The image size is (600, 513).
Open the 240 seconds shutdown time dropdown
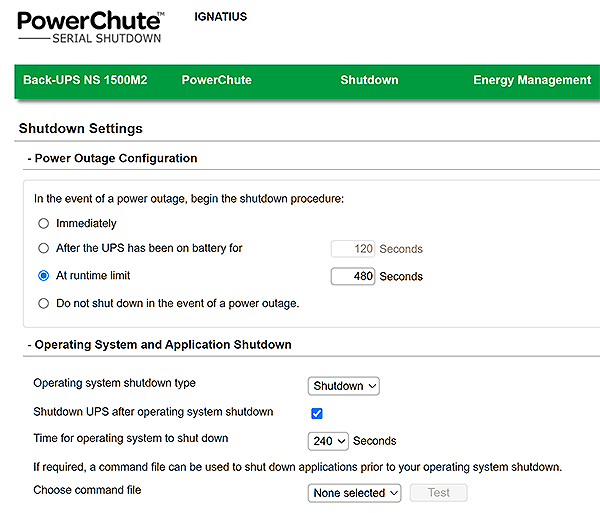(328, 441)
